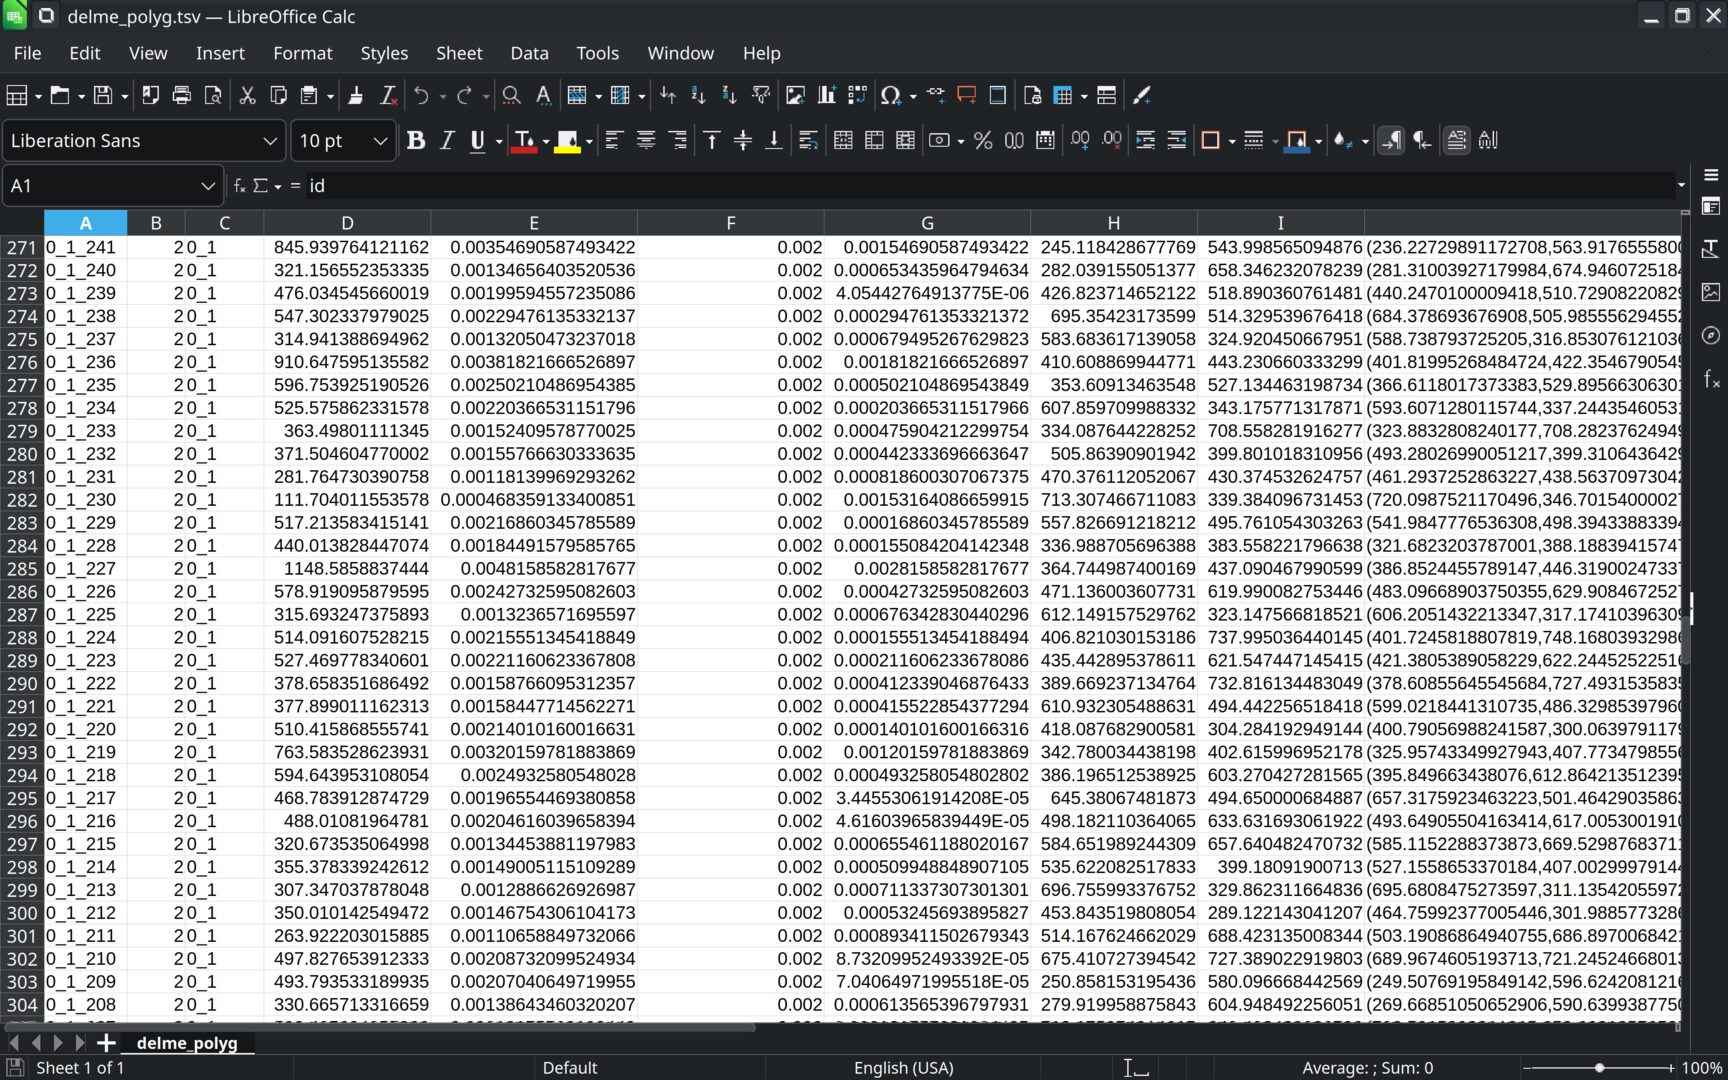The height and width of the screenshot is (1080, 1728).
Task: Click Merge and Center Cells icon
Action: pyautogui.click(x=843, y=141)
